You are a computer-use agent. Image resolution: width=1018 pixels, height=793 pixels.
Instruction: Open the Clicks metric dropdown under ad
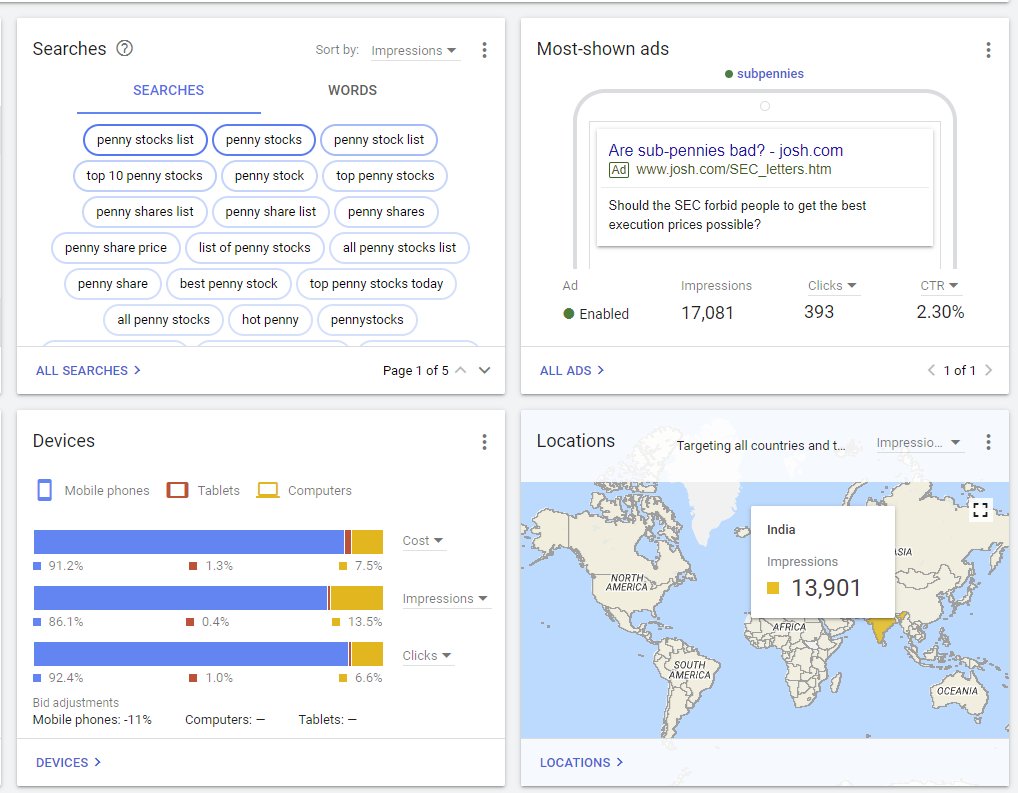coord(833,286)
